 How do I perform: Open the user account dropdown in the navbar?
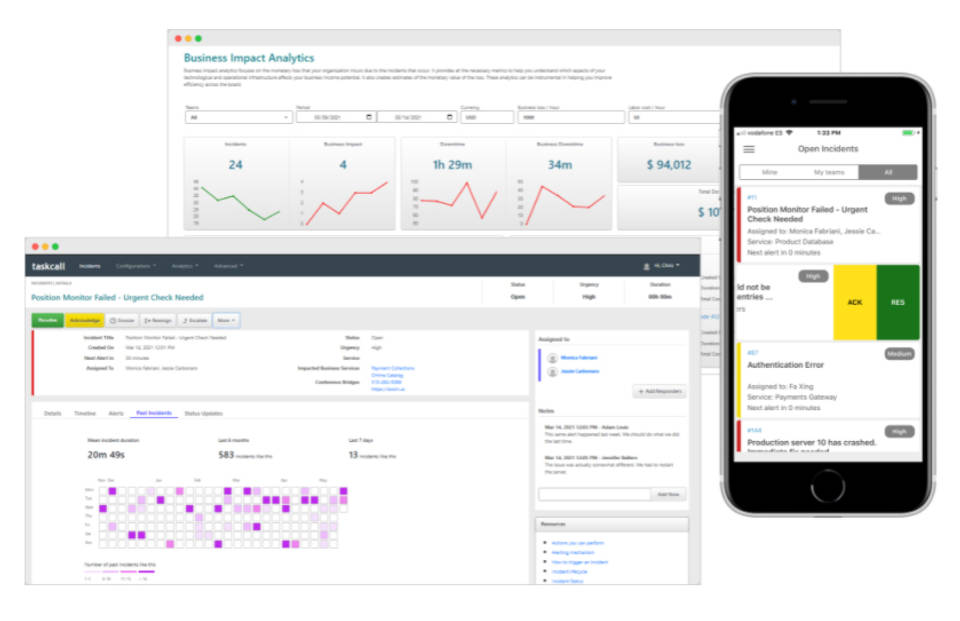click(x=667, y=266)
